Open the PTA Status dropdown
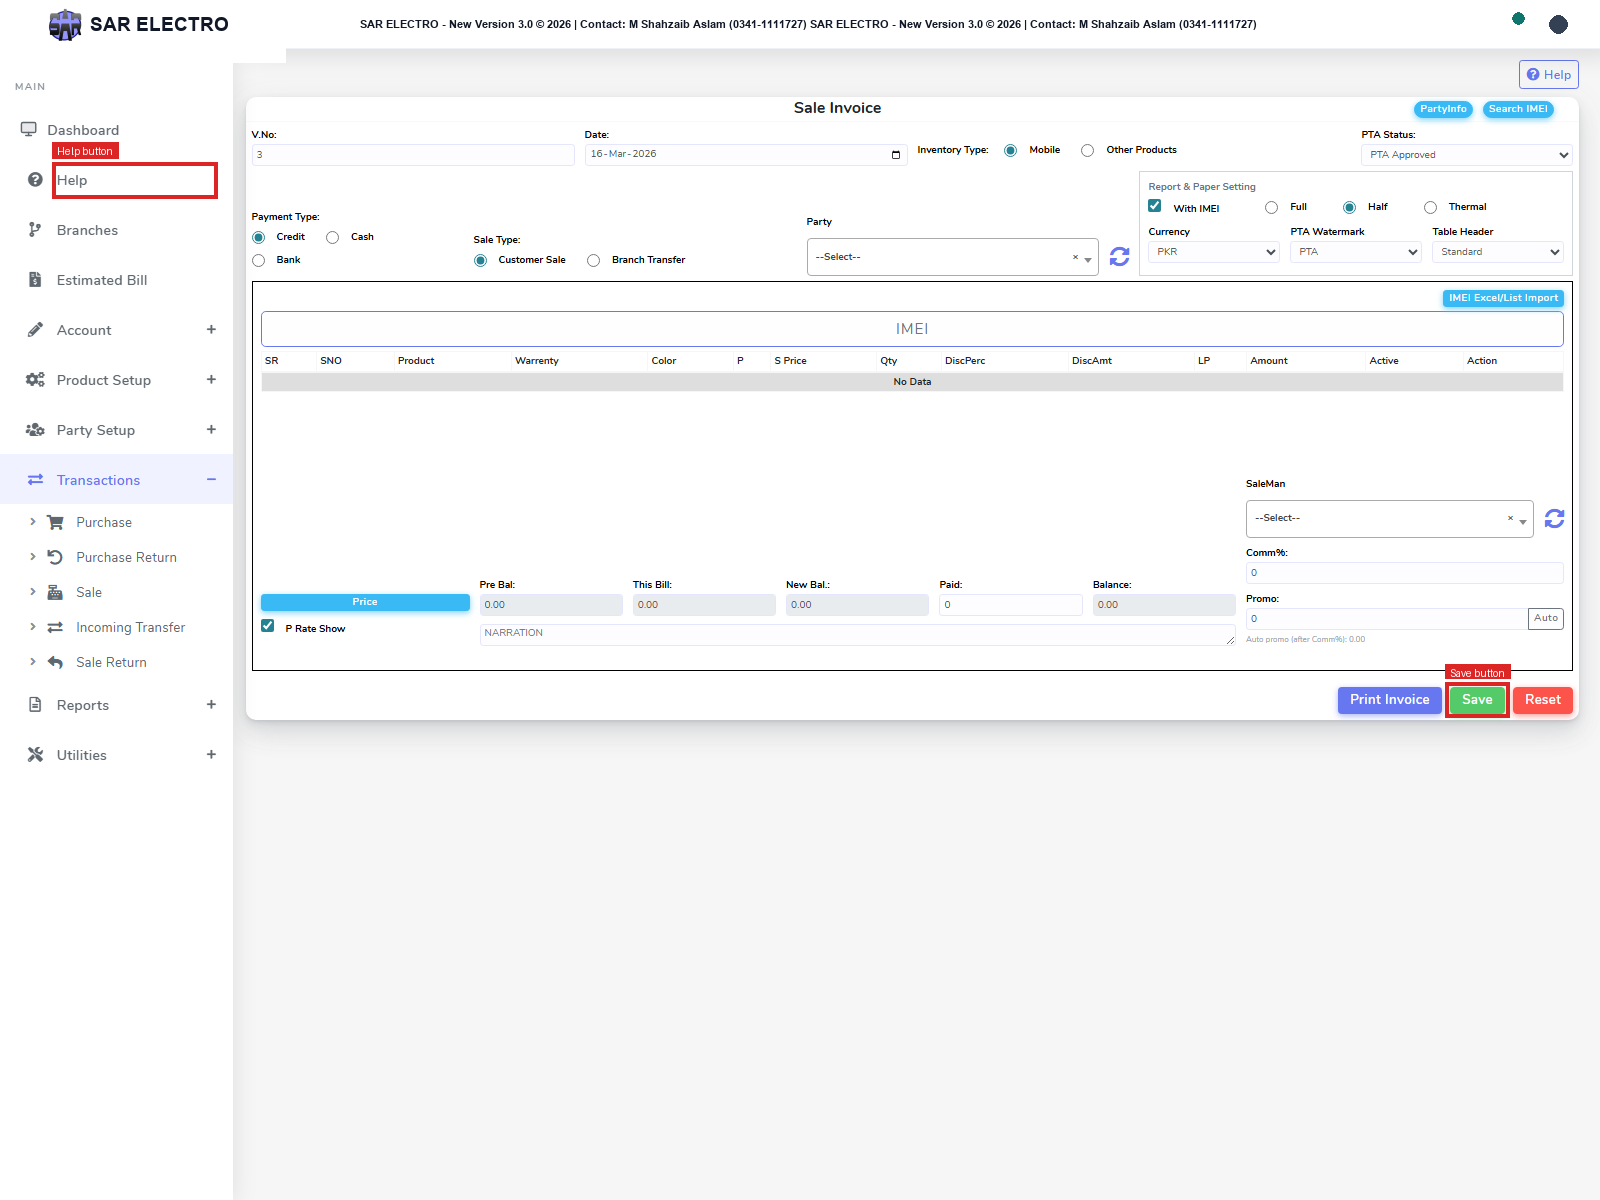This screenshot has height=1200, width=1600. pos(1466,155)
